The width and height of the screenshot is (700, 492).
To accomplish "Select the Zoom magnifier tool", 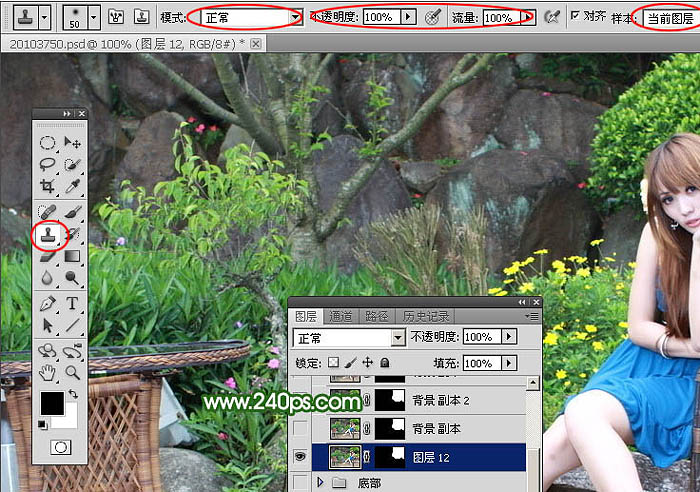I will coord(73,373).
